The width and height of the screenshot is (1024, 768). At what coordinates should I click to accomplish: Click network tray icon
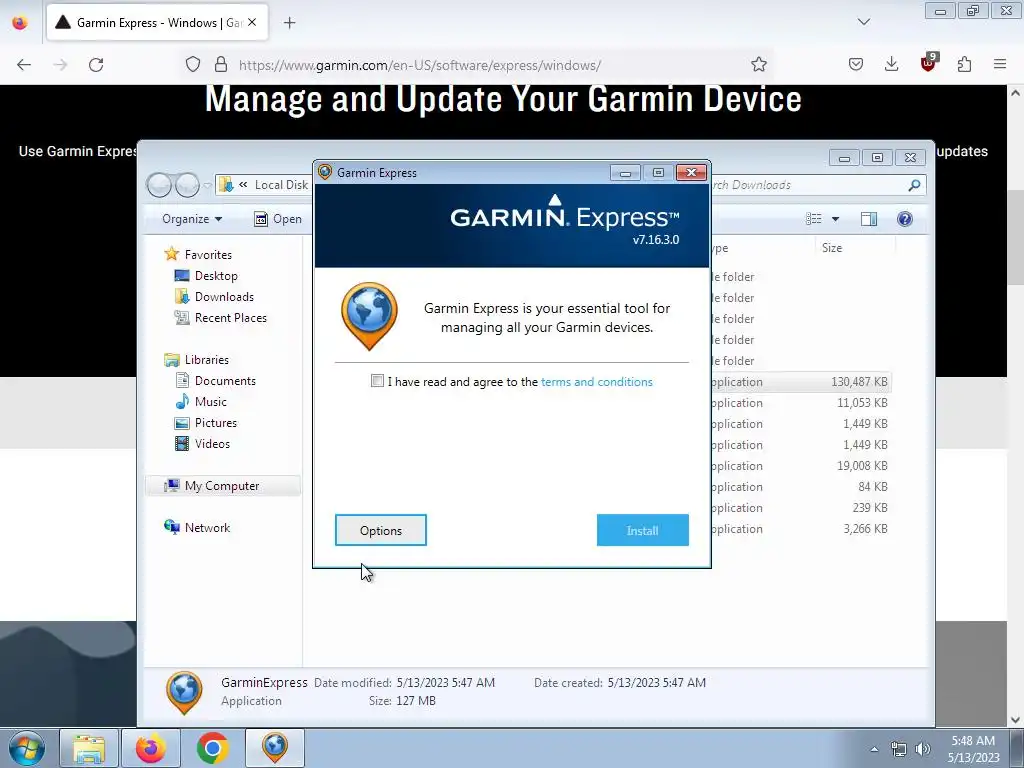899,749
